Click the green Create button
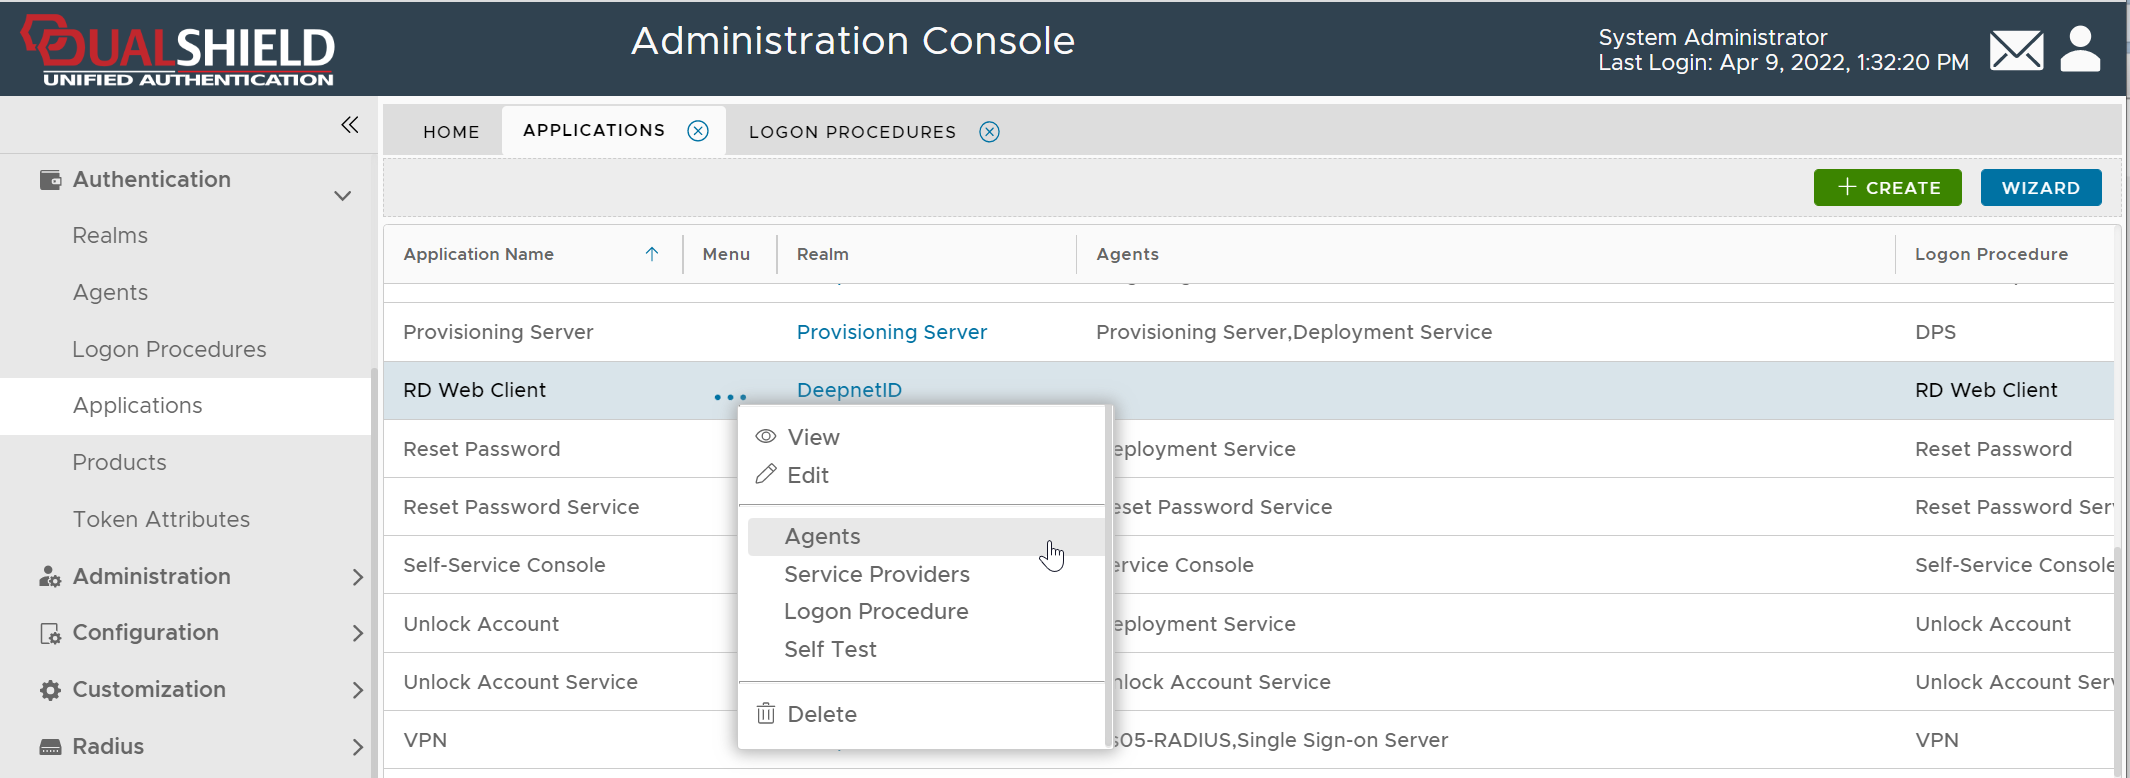This screenshot has height=778, width=2130. coord(1887,188)
